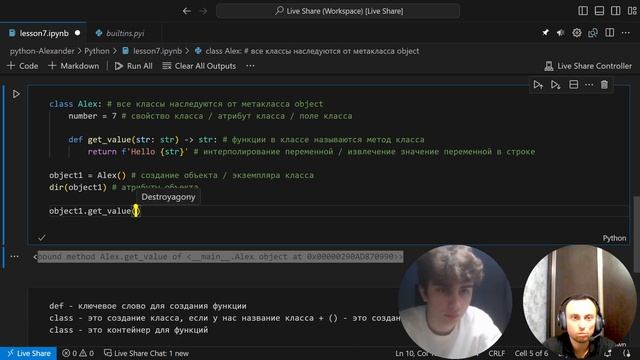Screen dimensions: 640x360
Task: Split the cell using cell toolbar icon
Action: click(x=573, y=85)
